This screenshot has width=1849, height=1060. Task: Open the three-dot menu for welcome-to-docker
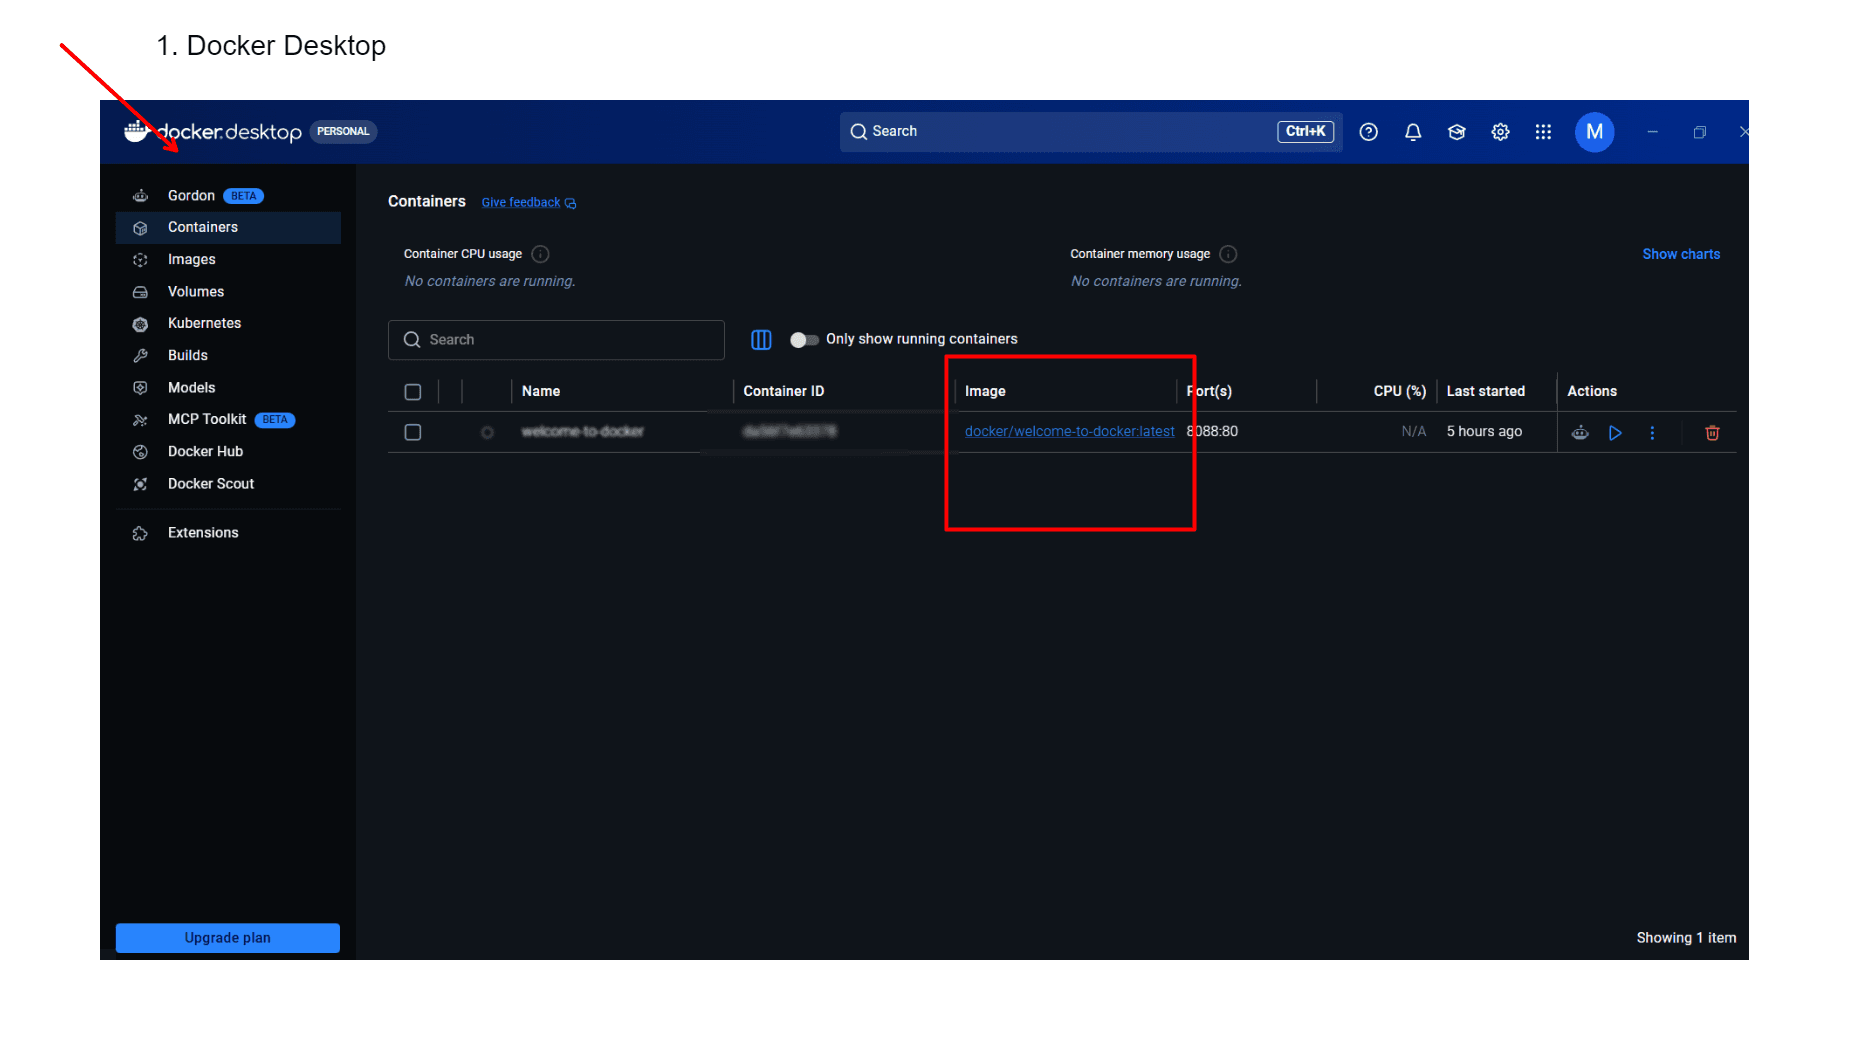point(1652,433)
